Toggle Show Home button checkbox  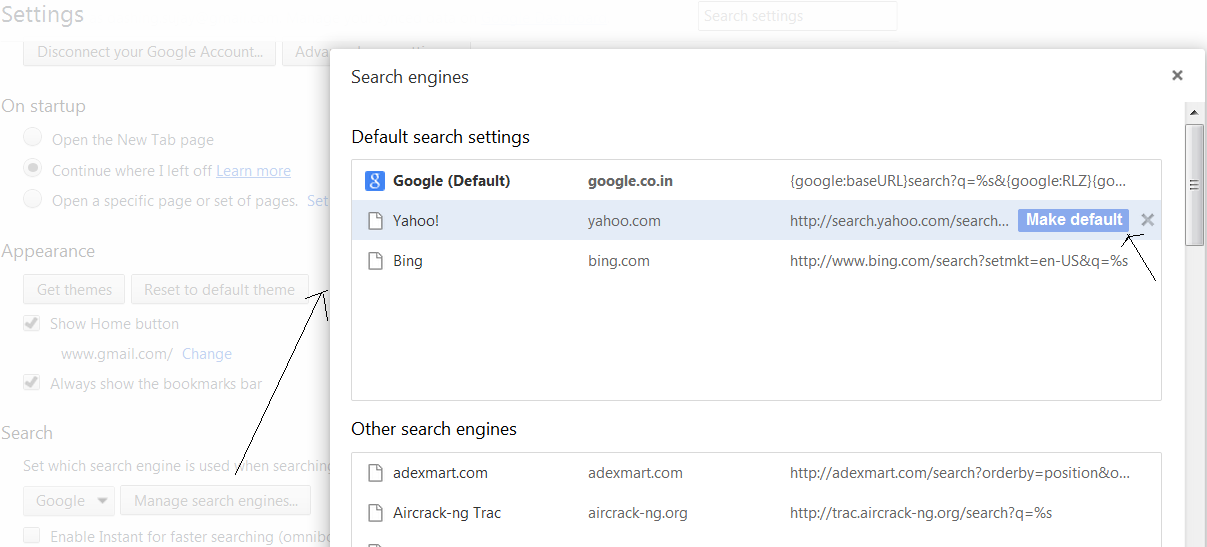pyautogui.click(x=32, y=323)
